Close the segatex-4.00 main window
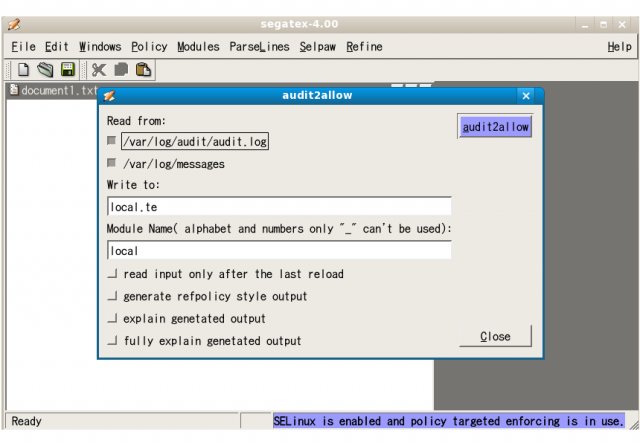 click(622, 25)
